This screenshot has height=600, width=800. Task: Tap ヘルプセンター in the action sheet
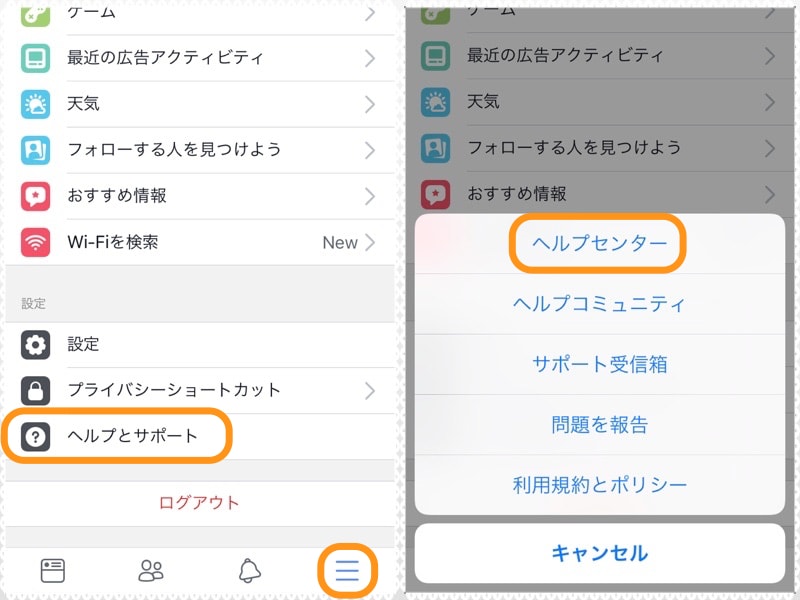click(598, 243)
